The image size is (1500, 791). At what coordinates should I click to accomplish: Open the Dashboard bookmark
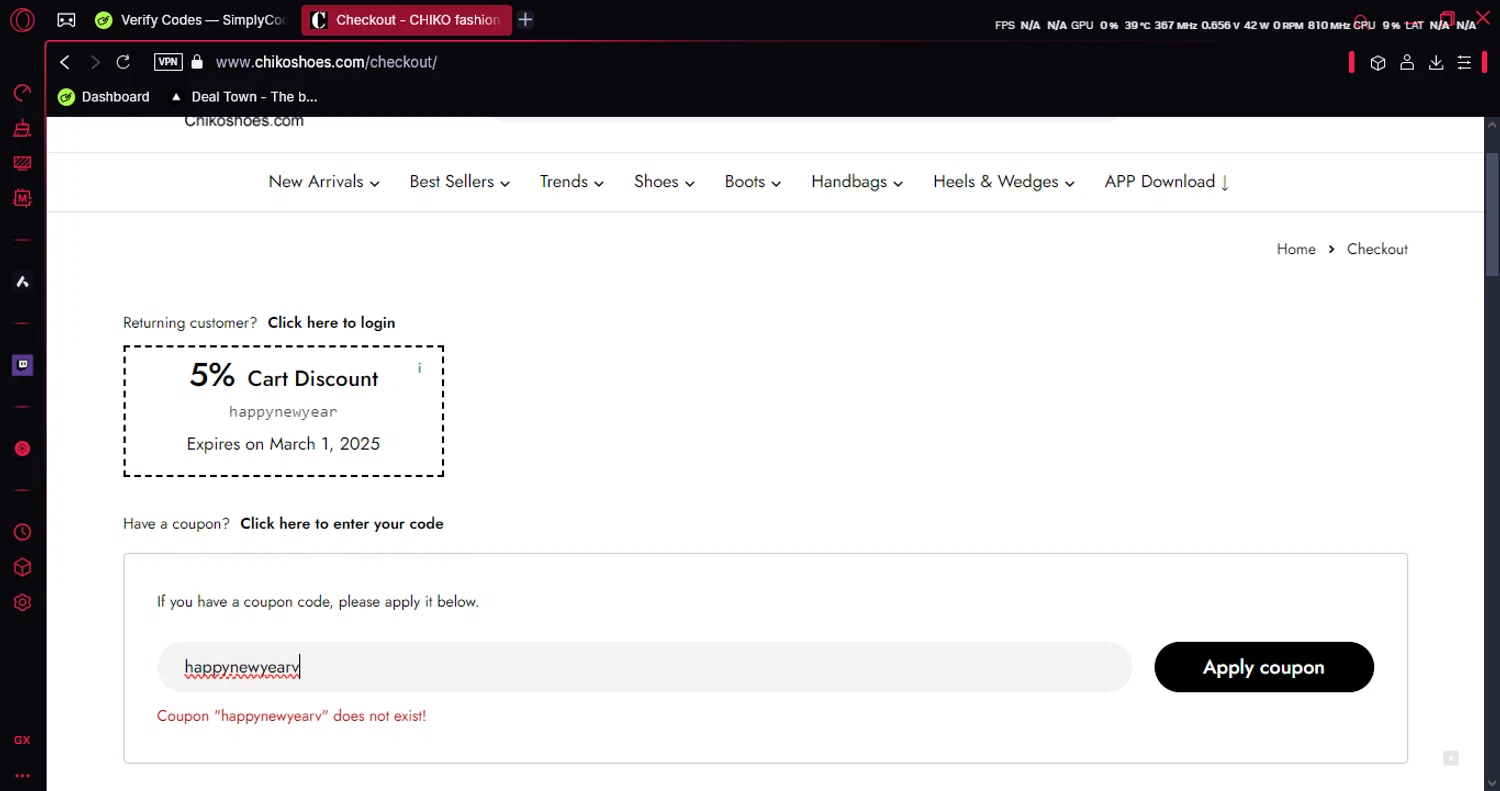coord(104,97)
